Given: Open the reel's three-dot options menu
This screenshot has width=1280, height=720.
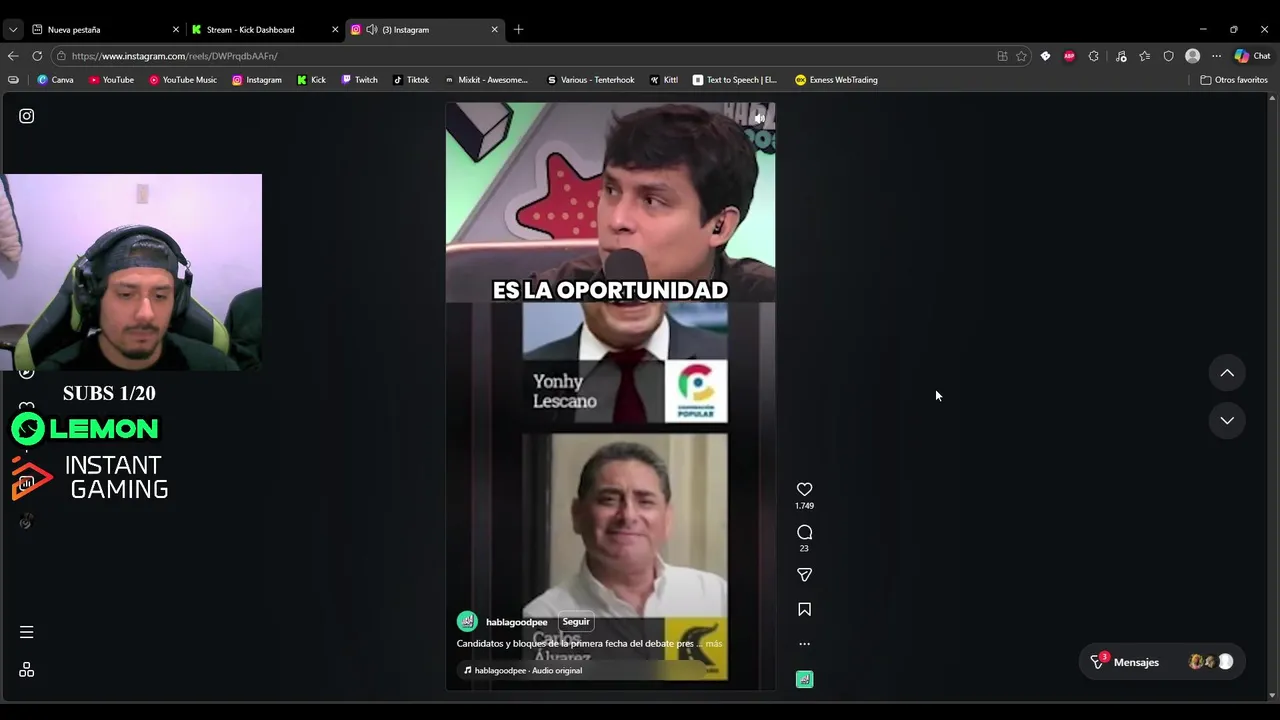Looking at the screenshot, I should [804, 644].
